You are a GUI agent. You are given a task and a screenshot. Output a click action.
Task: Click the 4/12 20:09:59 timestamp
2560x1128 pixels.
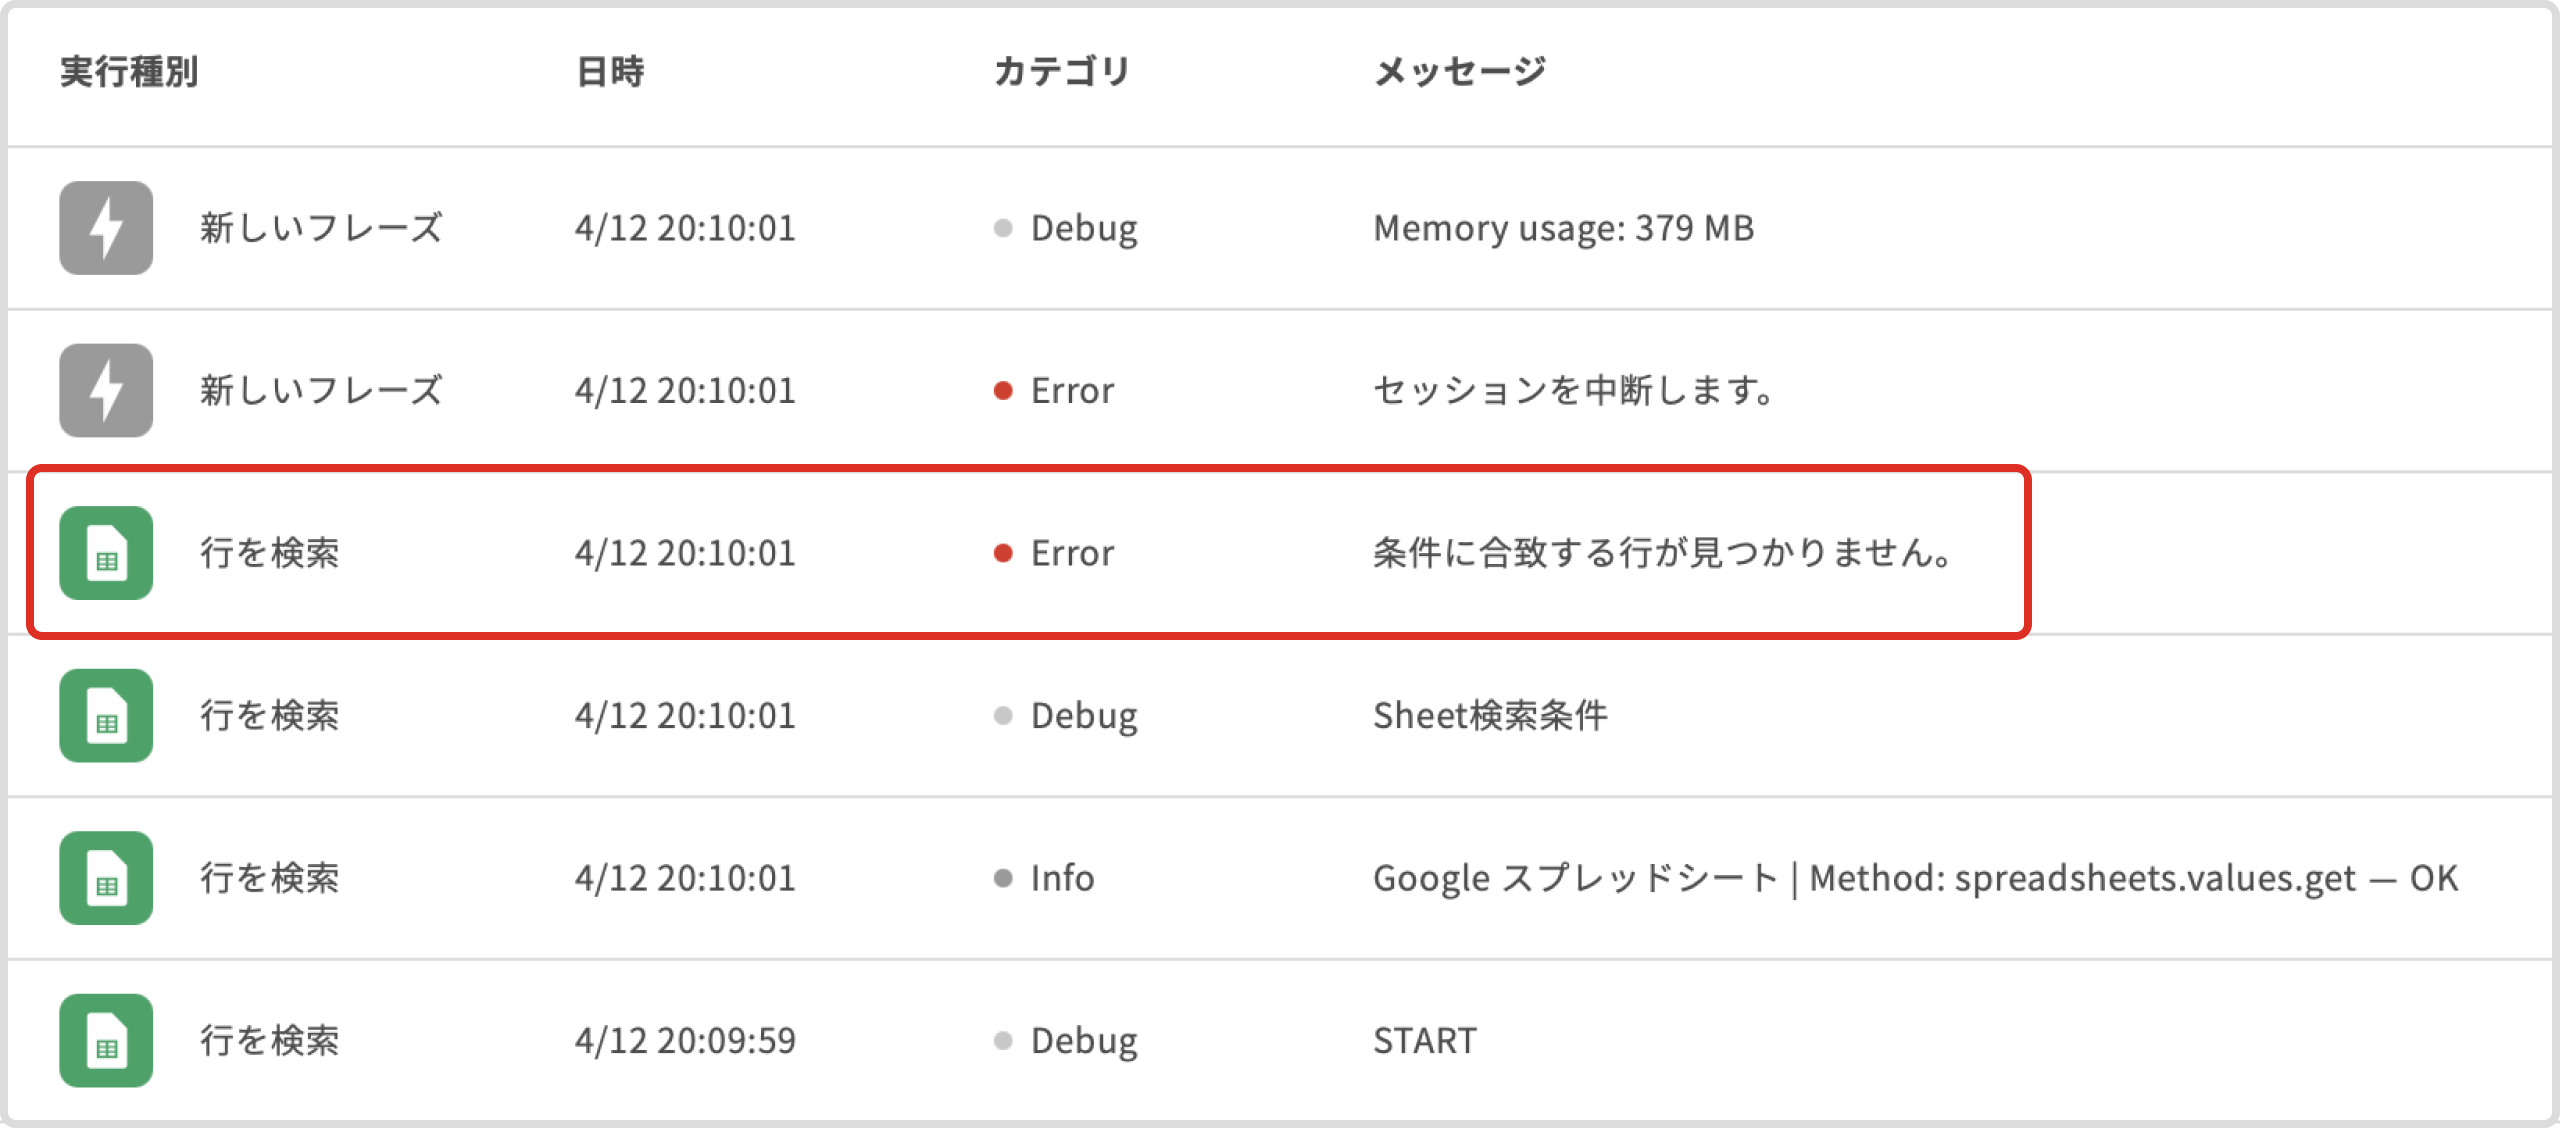(x=685, y=1040)
